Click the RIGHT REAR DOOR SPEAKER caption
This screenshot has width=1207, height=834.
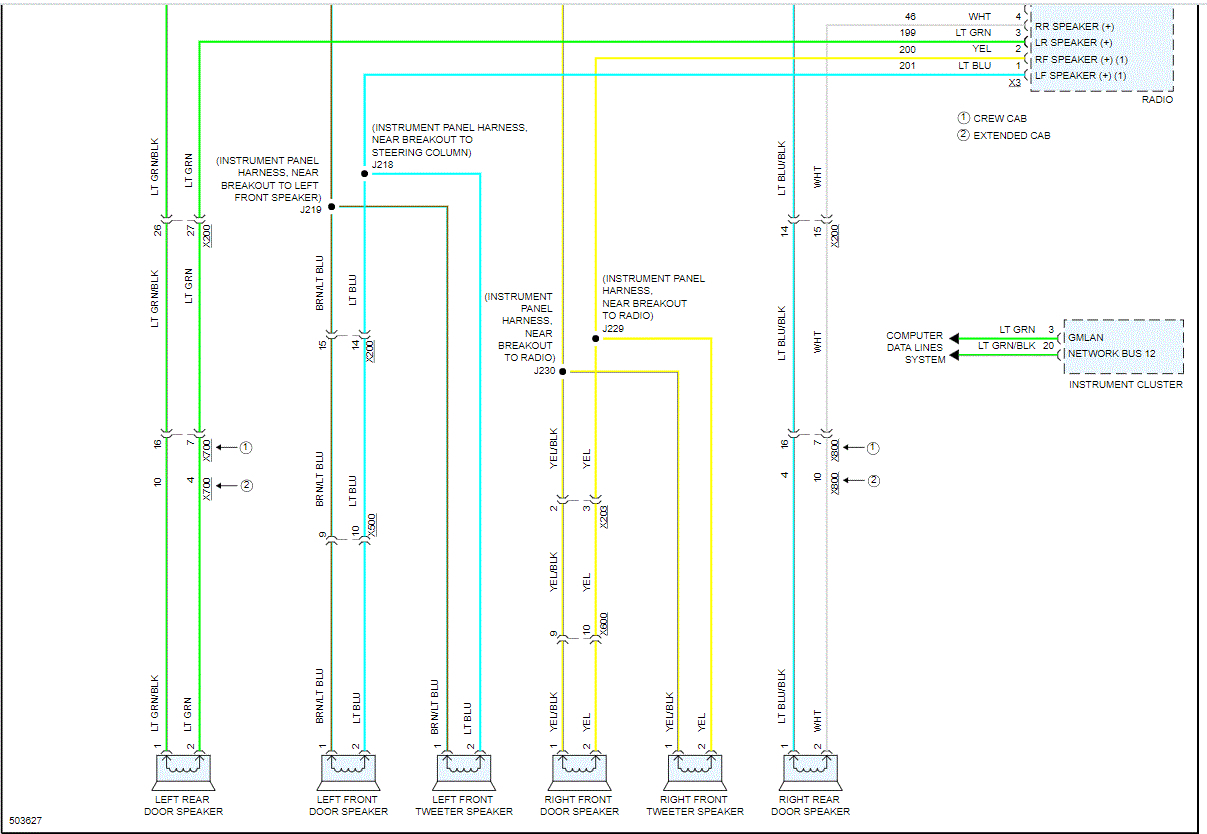811,806
